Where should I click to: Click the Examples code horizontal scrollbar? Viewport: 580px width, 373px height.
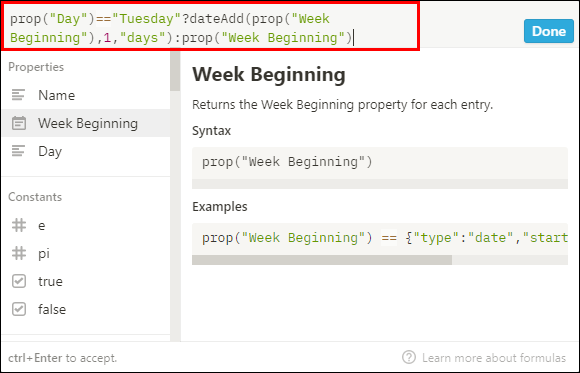322,260
